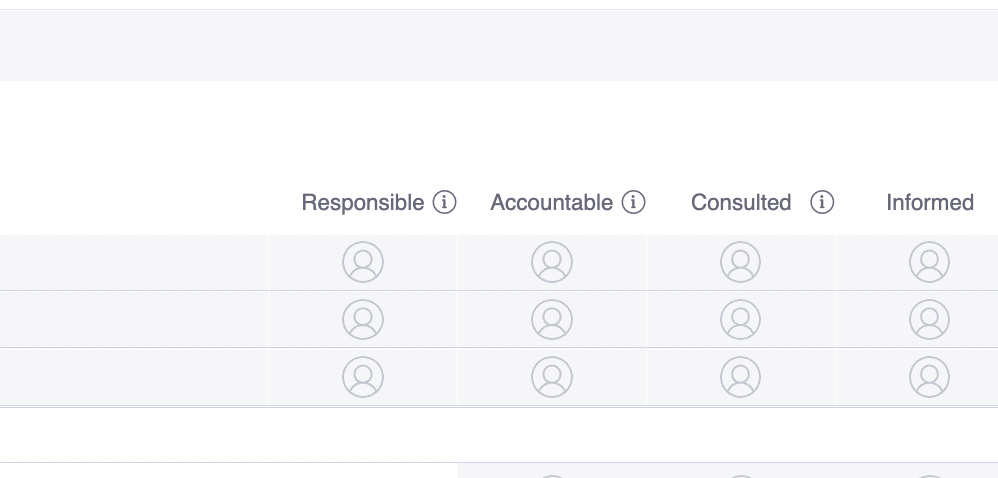The height and width of the screenshot is (478, 998).
Task: Assign Accountable person in second row
Action: [551, 319]
